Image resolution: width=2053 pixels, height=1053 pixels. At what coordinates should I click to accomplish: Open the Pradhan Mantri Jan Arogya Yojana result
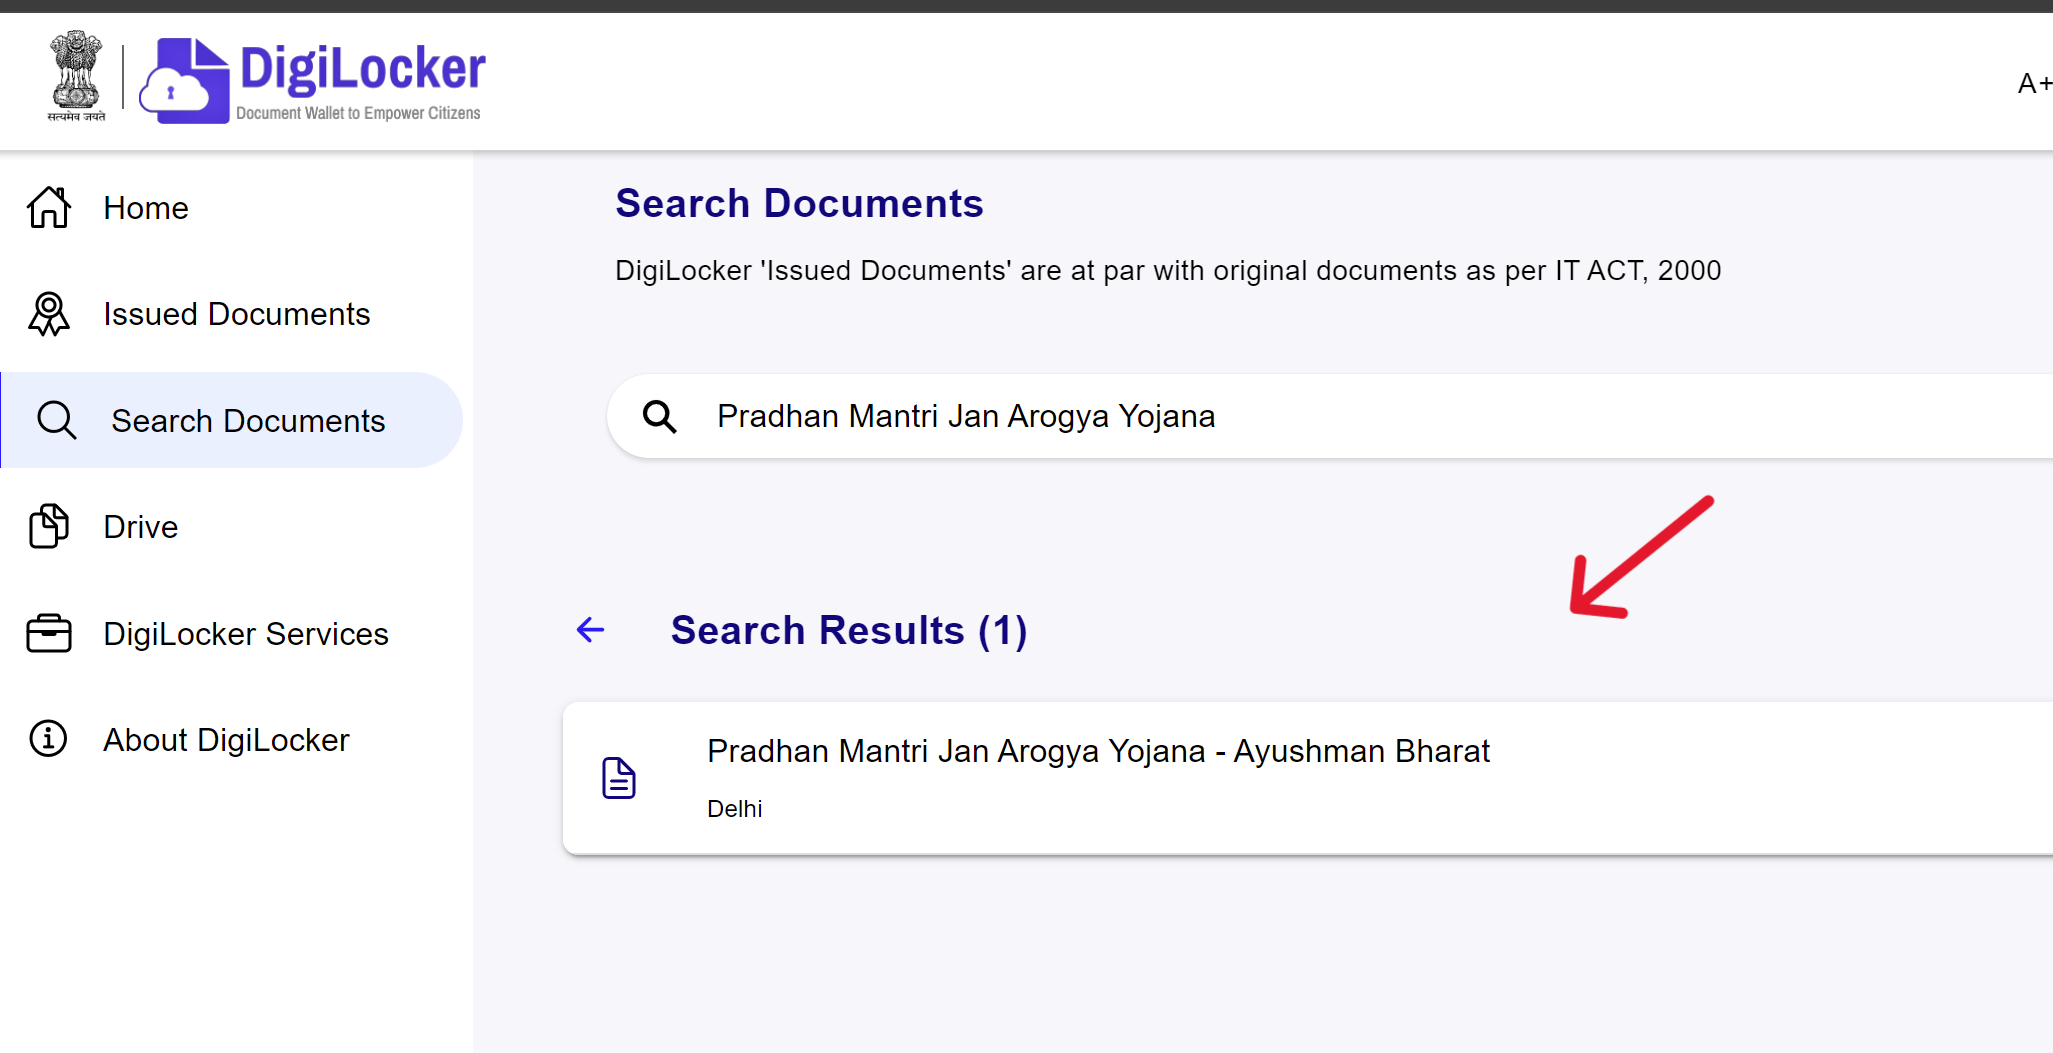coord(1097,750)
